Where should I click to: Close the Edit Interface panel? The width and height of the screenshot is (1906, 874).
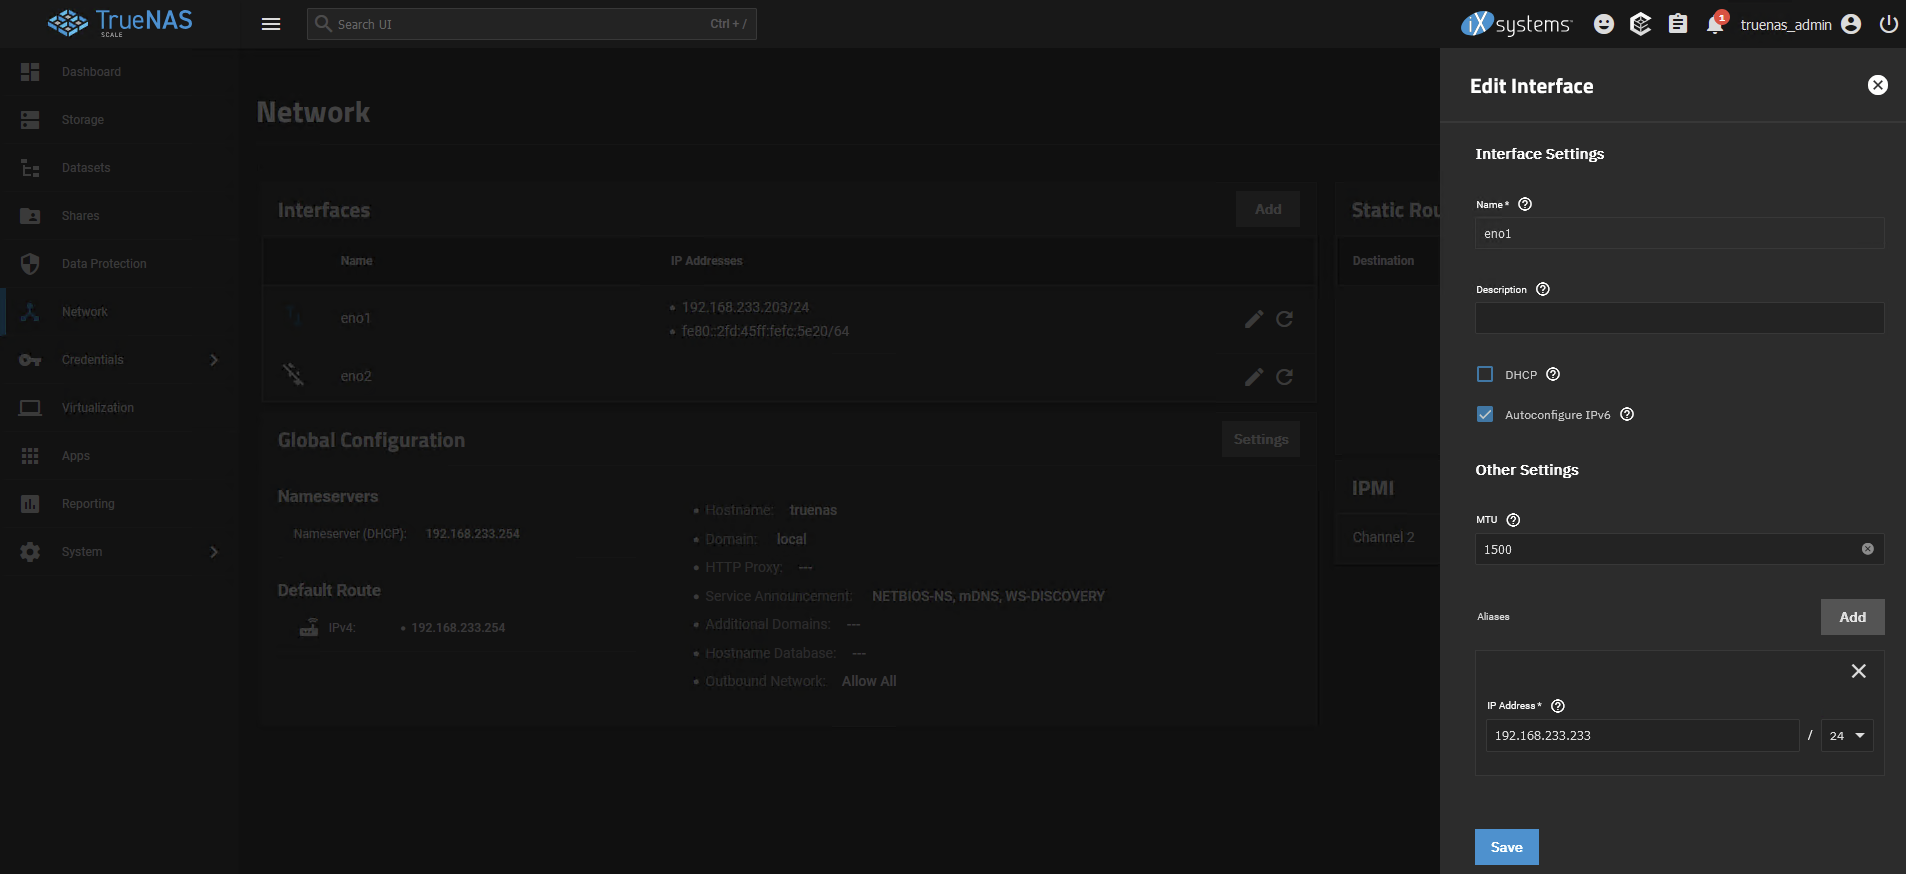[1878, 85]
